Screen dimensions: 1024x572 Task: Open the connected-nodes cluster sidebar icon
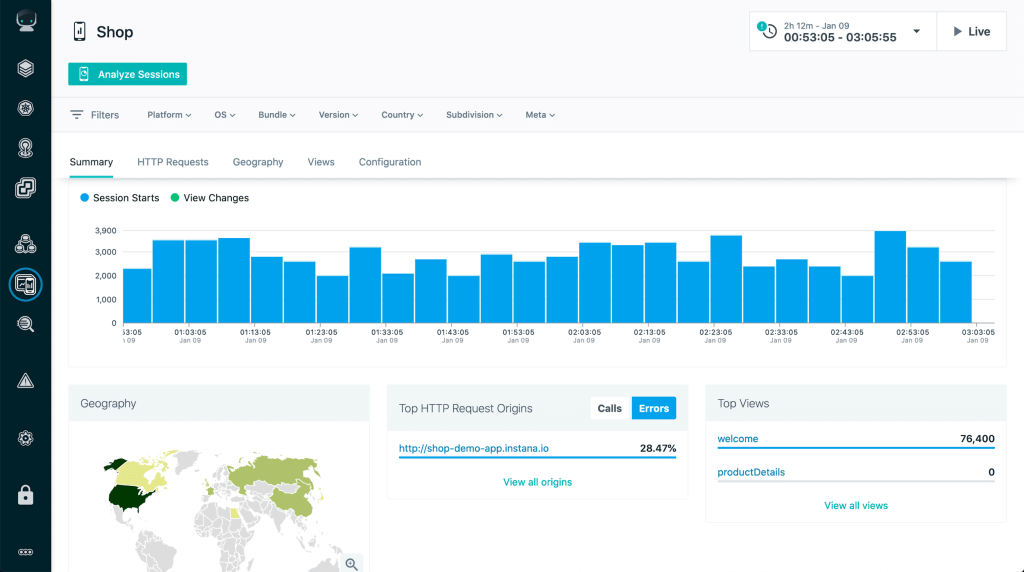25,244
